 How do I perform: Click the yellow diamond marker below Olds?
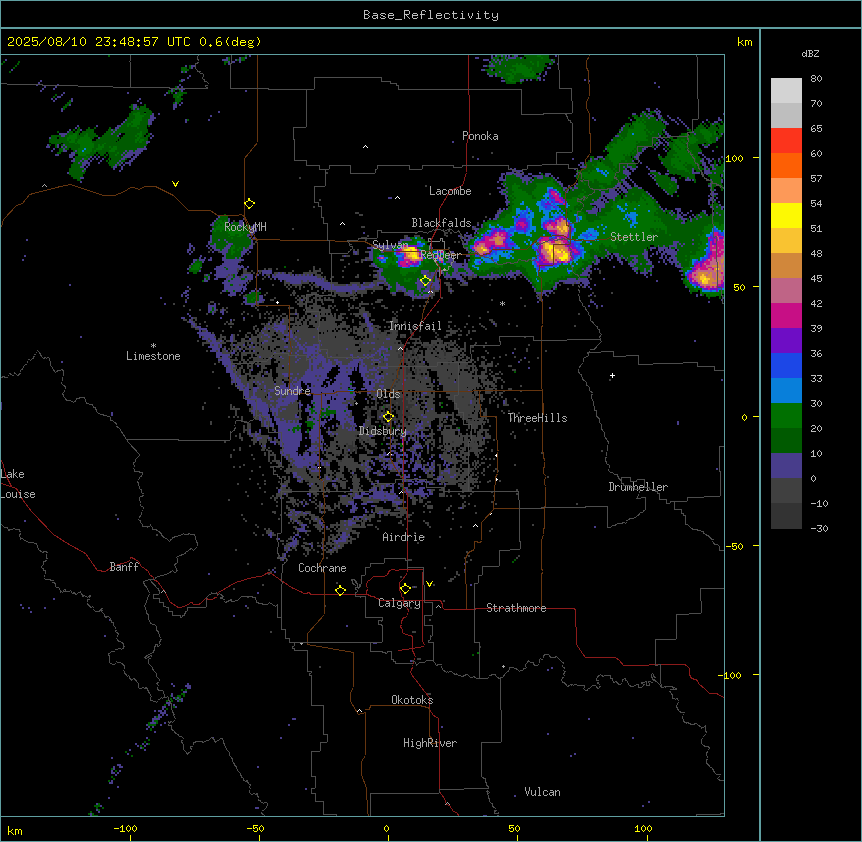coord(388,416)
